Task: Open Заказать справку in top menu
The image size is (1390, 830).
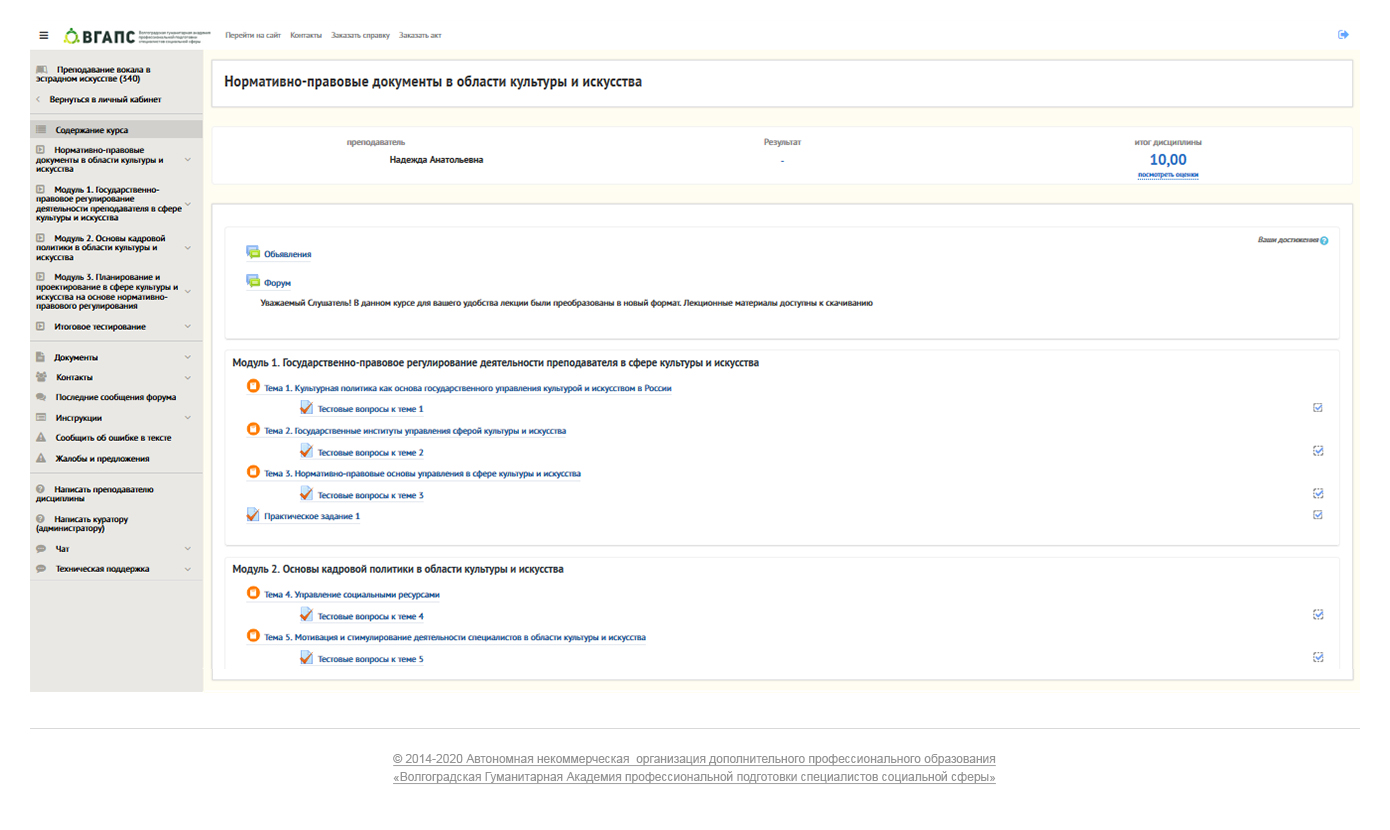Action: coord(360,35)
